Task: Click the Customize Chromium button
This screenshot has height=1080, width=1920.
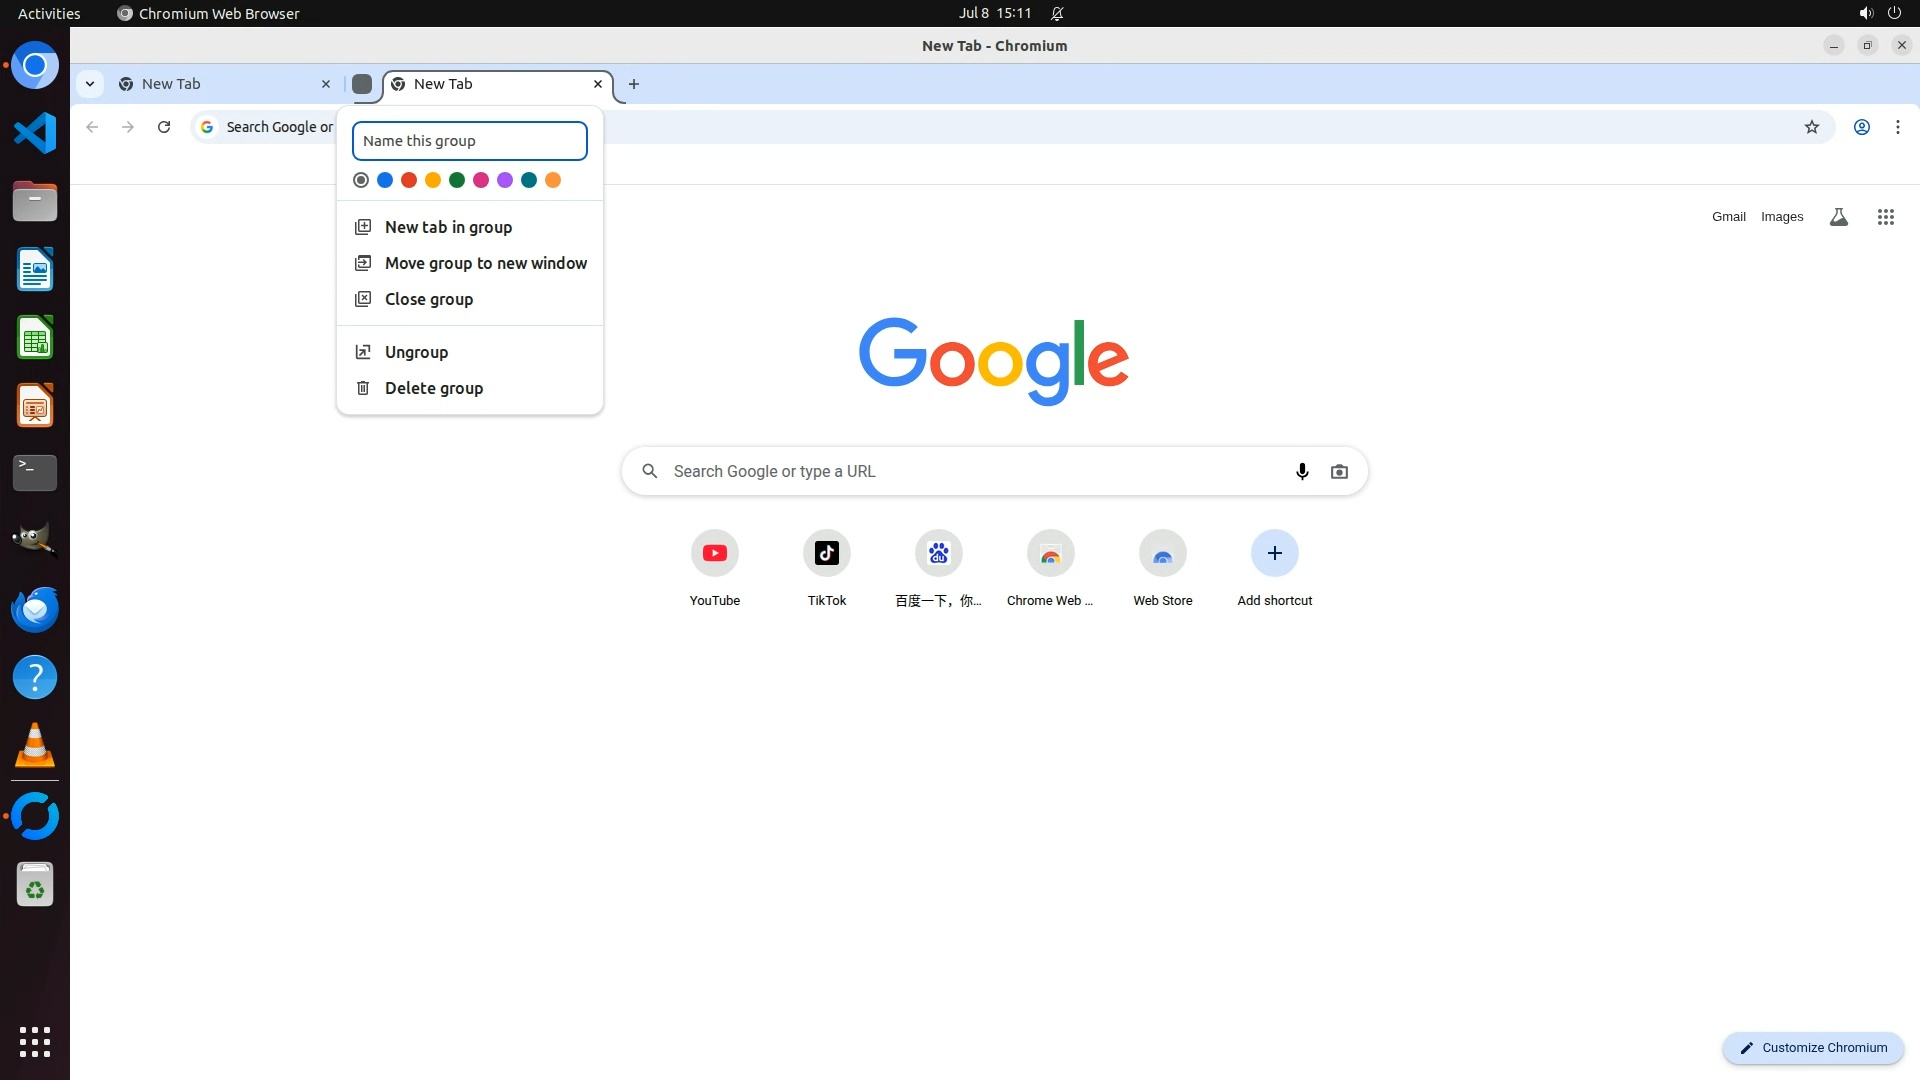Action: (1813, 1047)
